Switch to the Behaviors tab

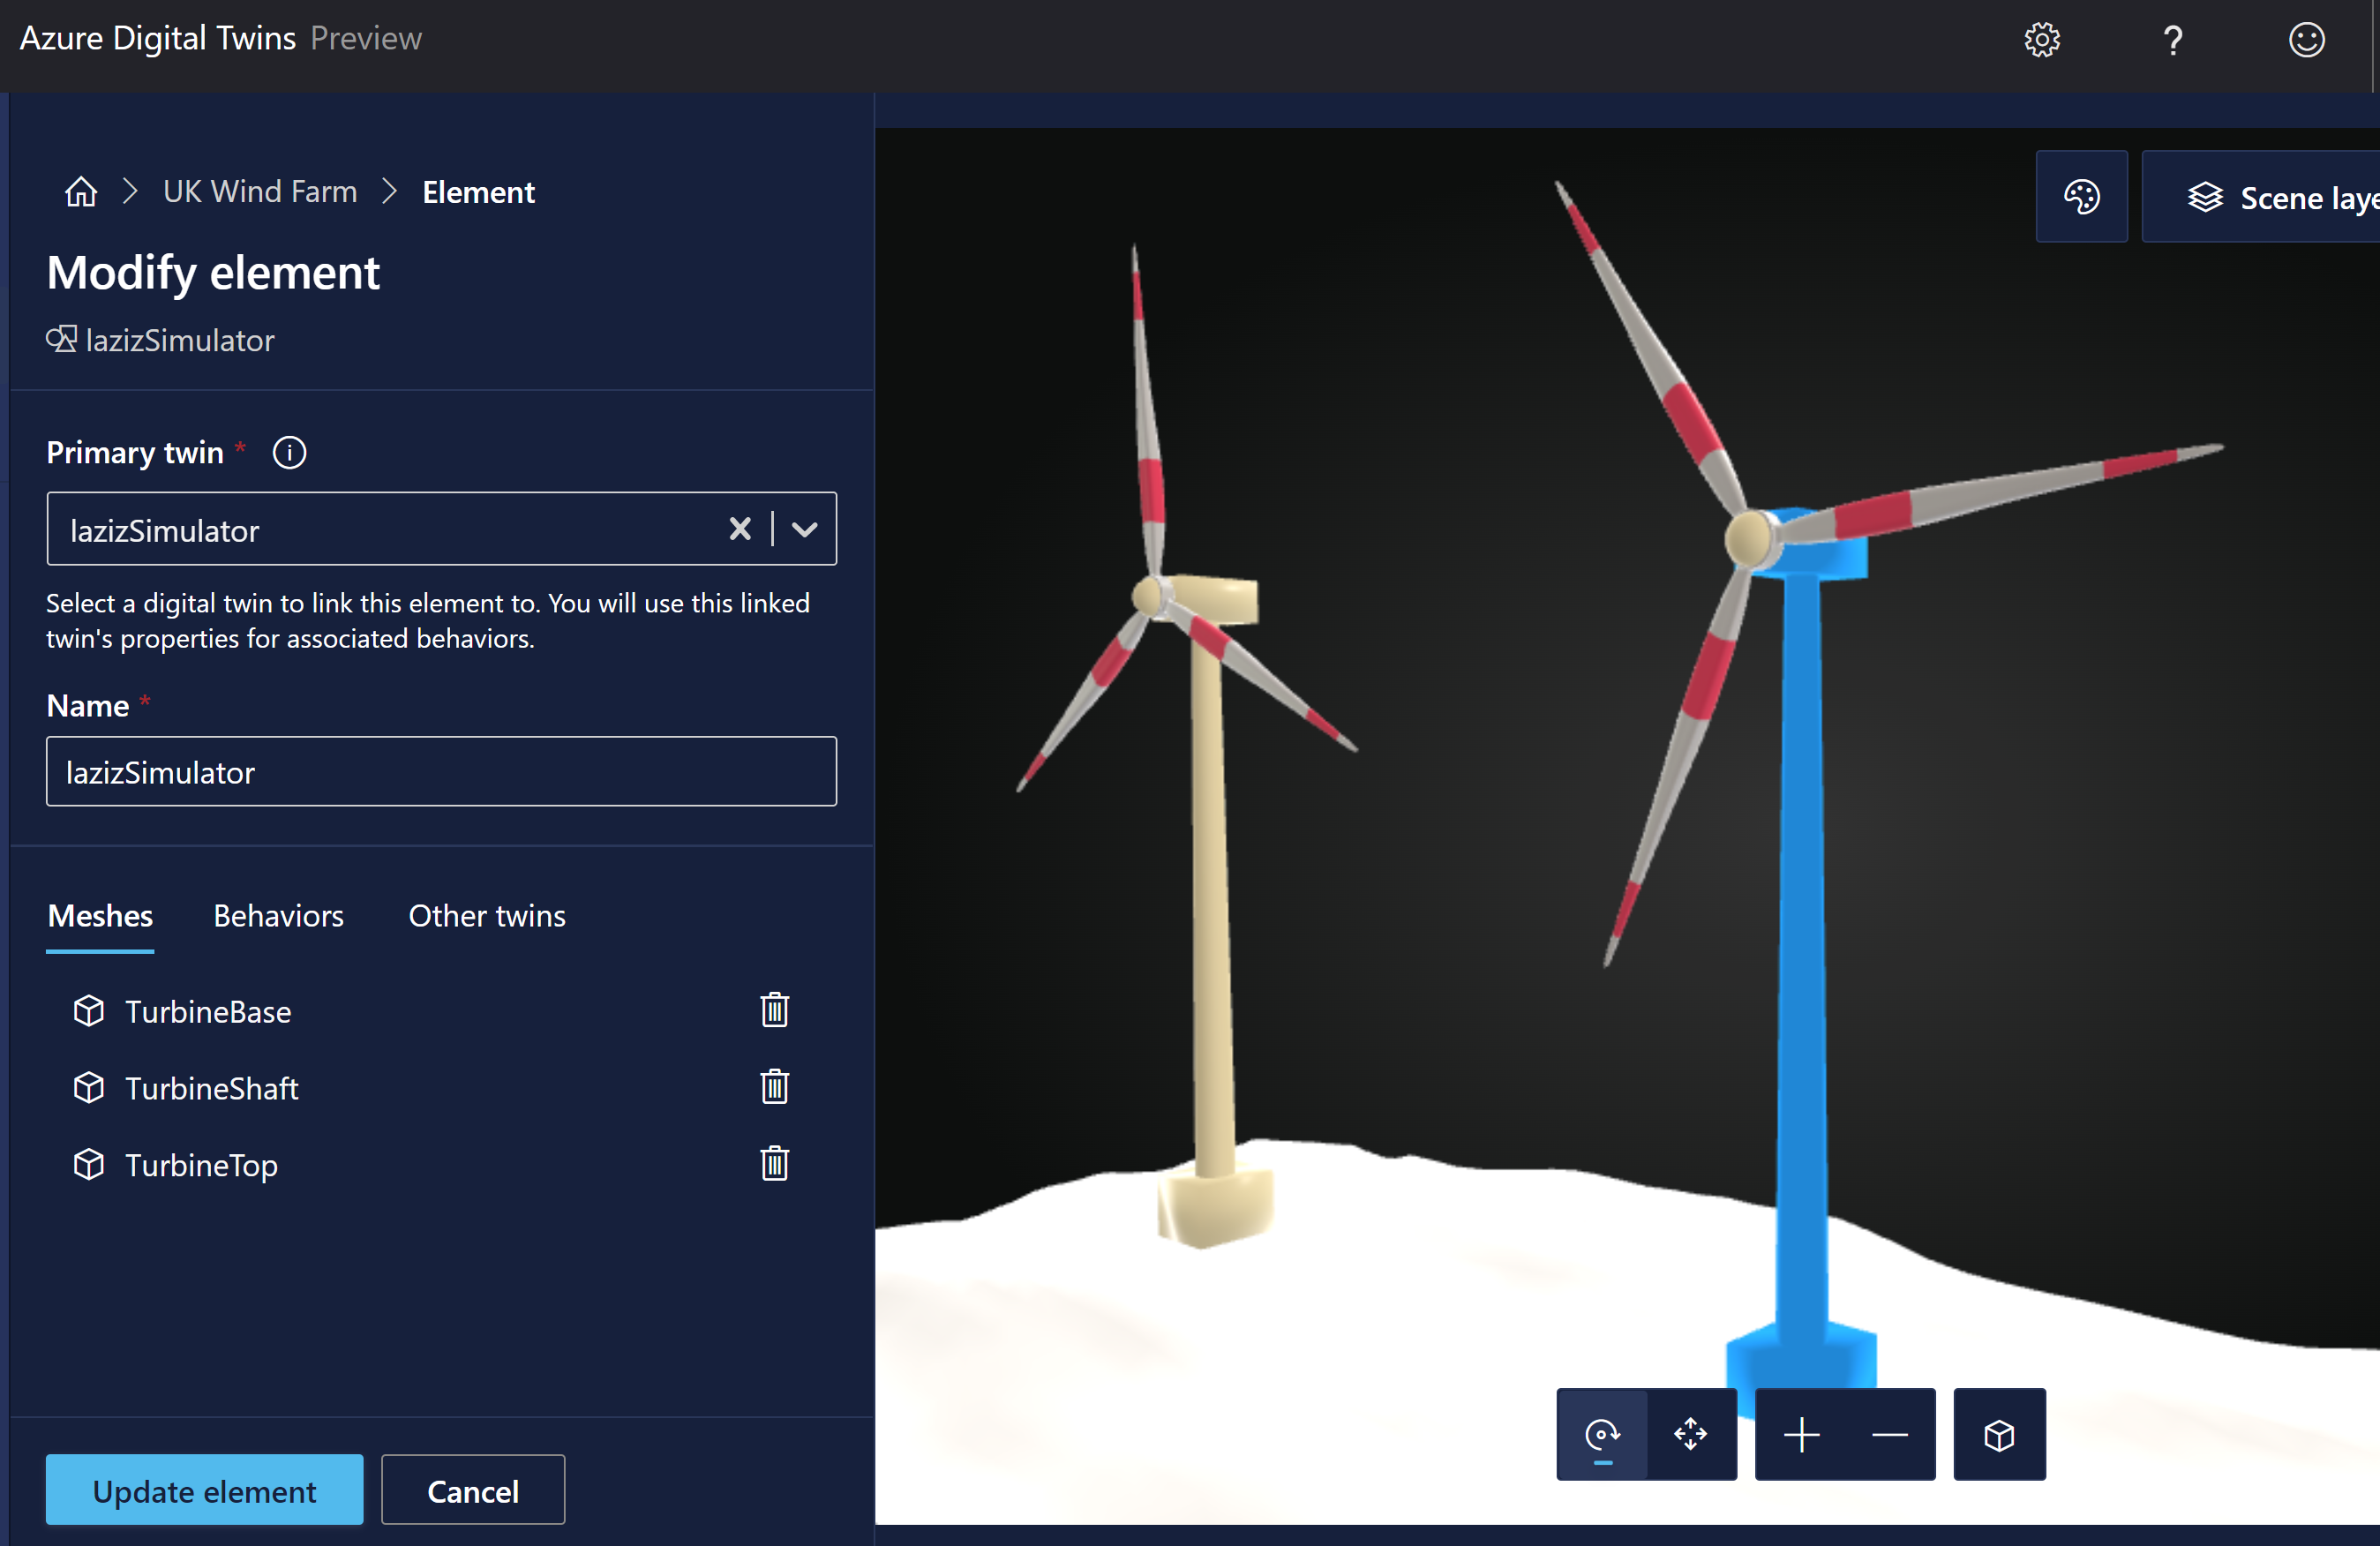278,916
